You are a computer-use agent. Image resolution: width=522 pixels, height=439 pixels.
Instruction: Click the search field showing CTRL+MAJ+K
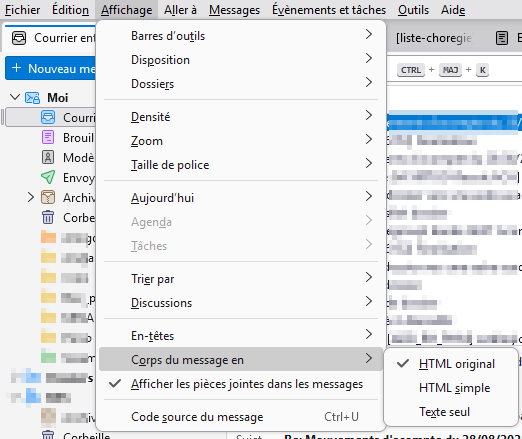click(454, 70)
